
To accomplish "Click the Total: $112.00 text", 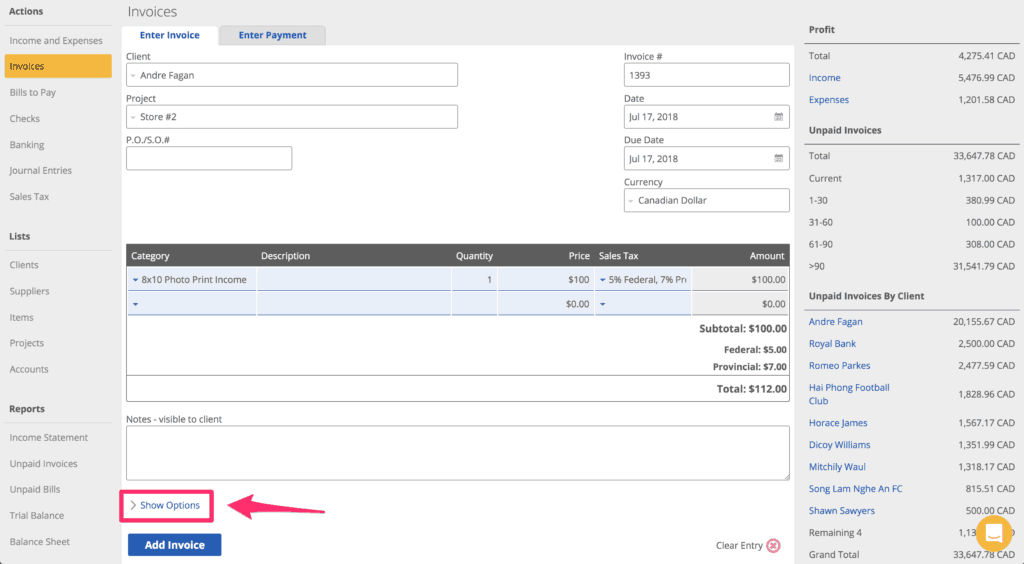I will click(x=752, y=389).
